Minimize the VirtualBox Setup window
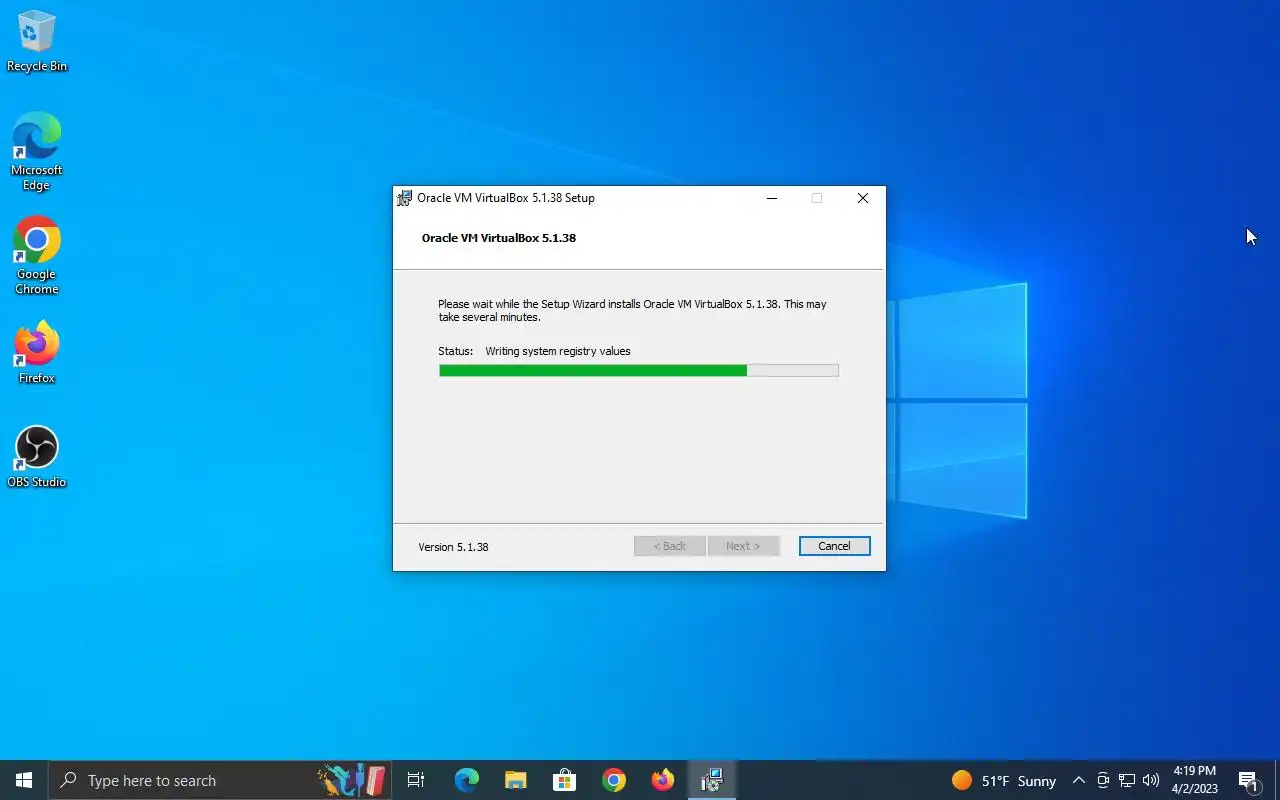 pos(772,198)
